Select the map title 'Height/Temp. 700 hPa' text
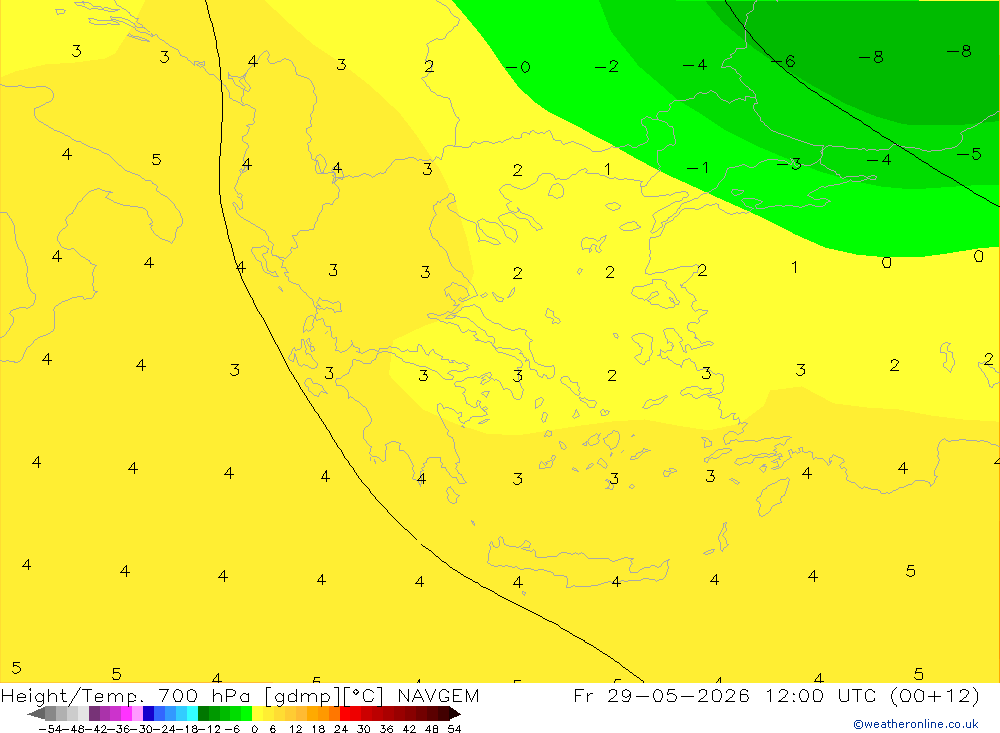The width and height of the screenshot is (1000, 733). pos(126,696)
